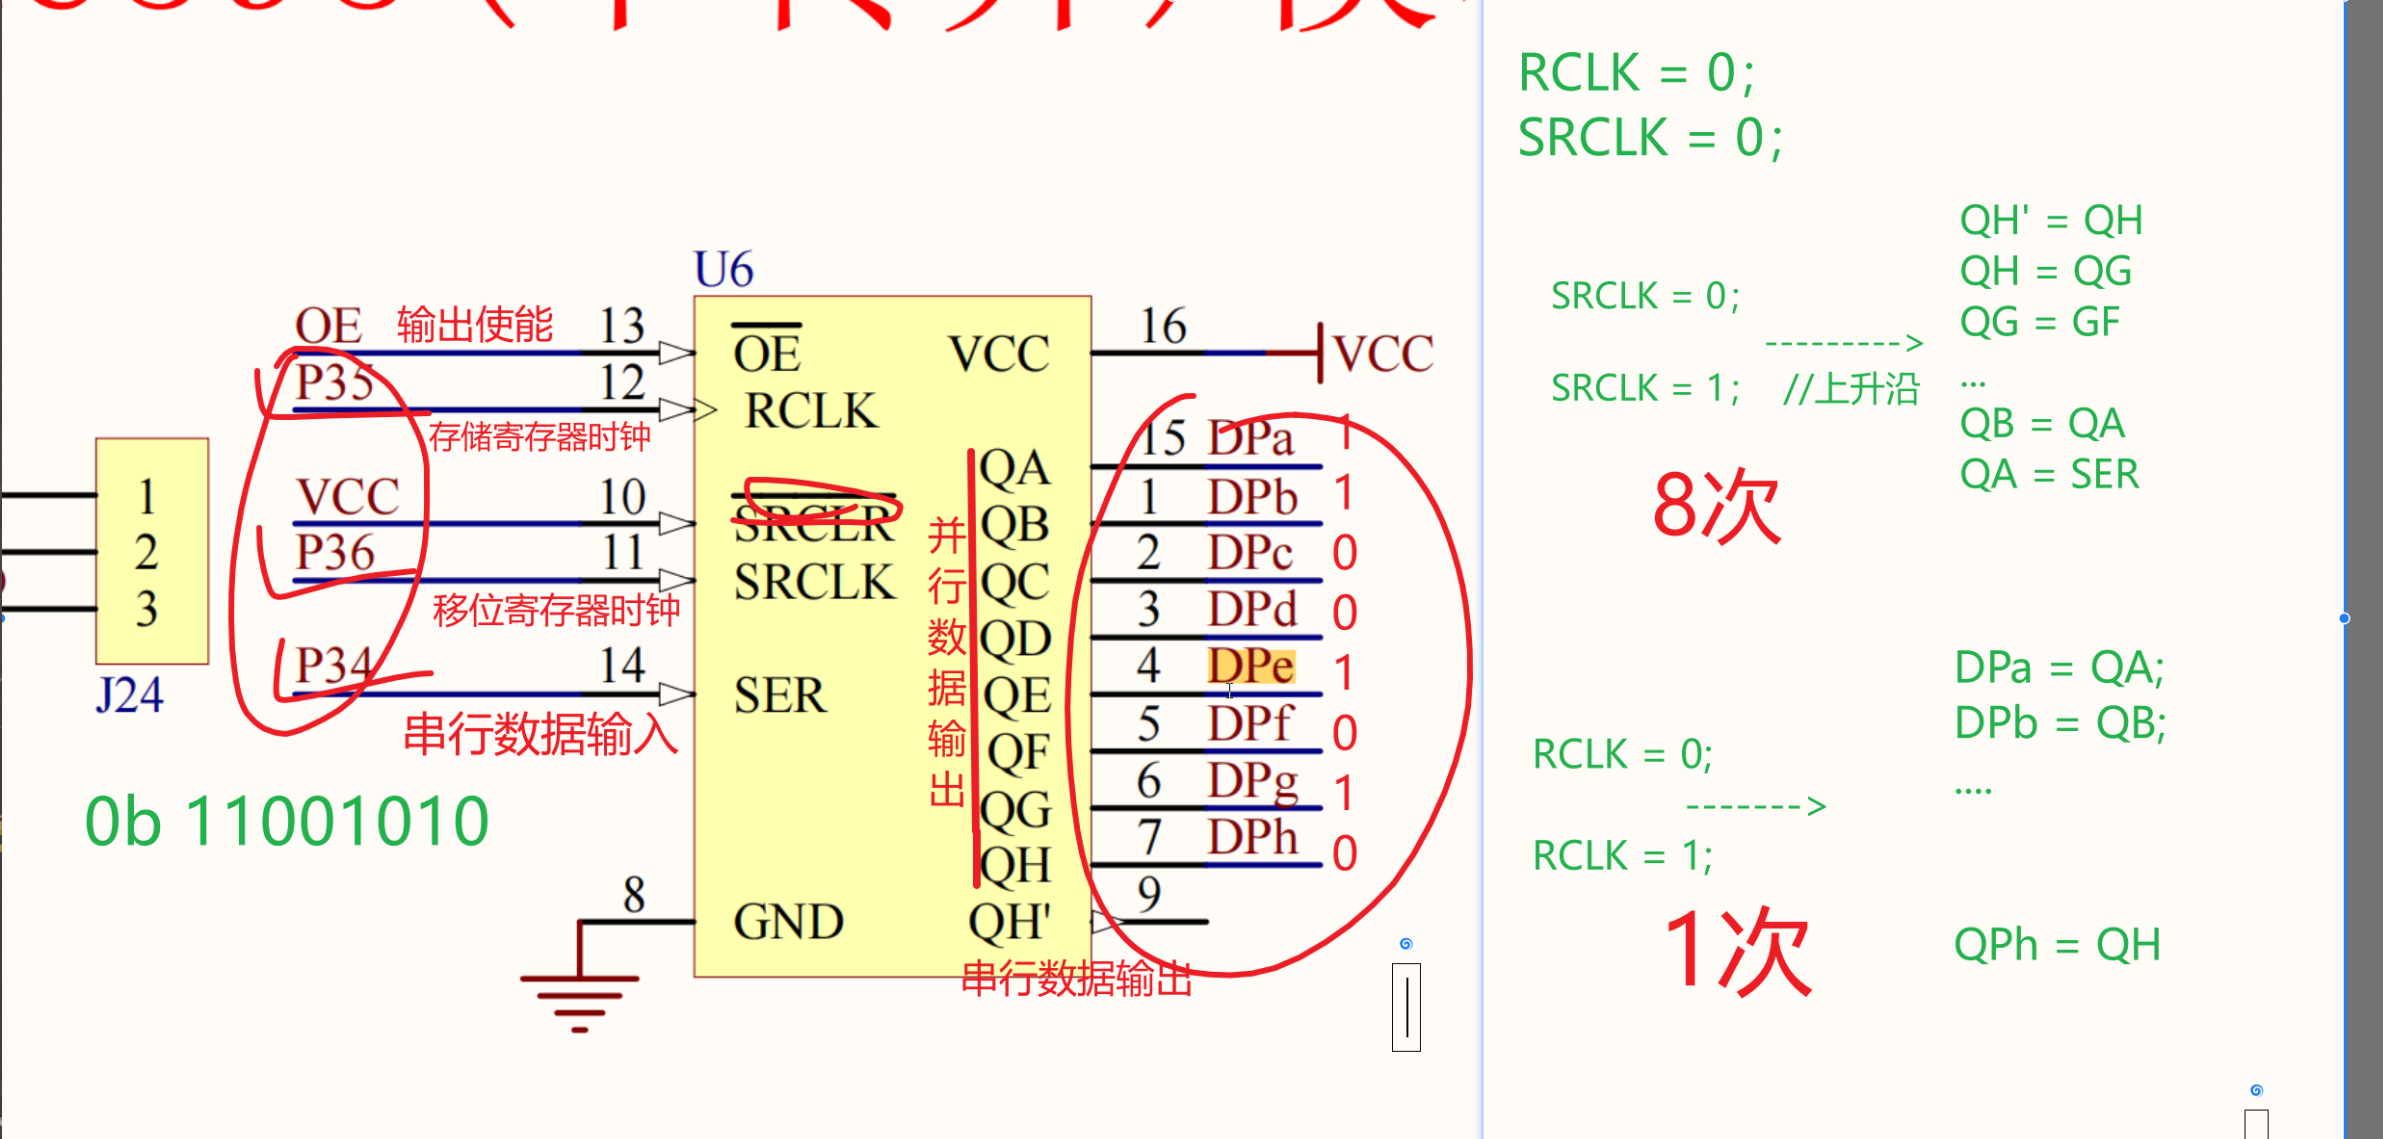Click the red text "8次"
This screenshot has height=1139, width=2383.
point(1717,506)
